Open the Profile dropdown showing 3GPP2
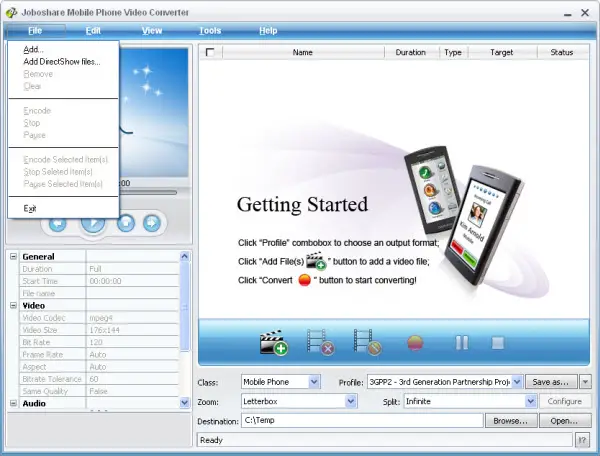The image size is (600, 456). click(517, 382)
